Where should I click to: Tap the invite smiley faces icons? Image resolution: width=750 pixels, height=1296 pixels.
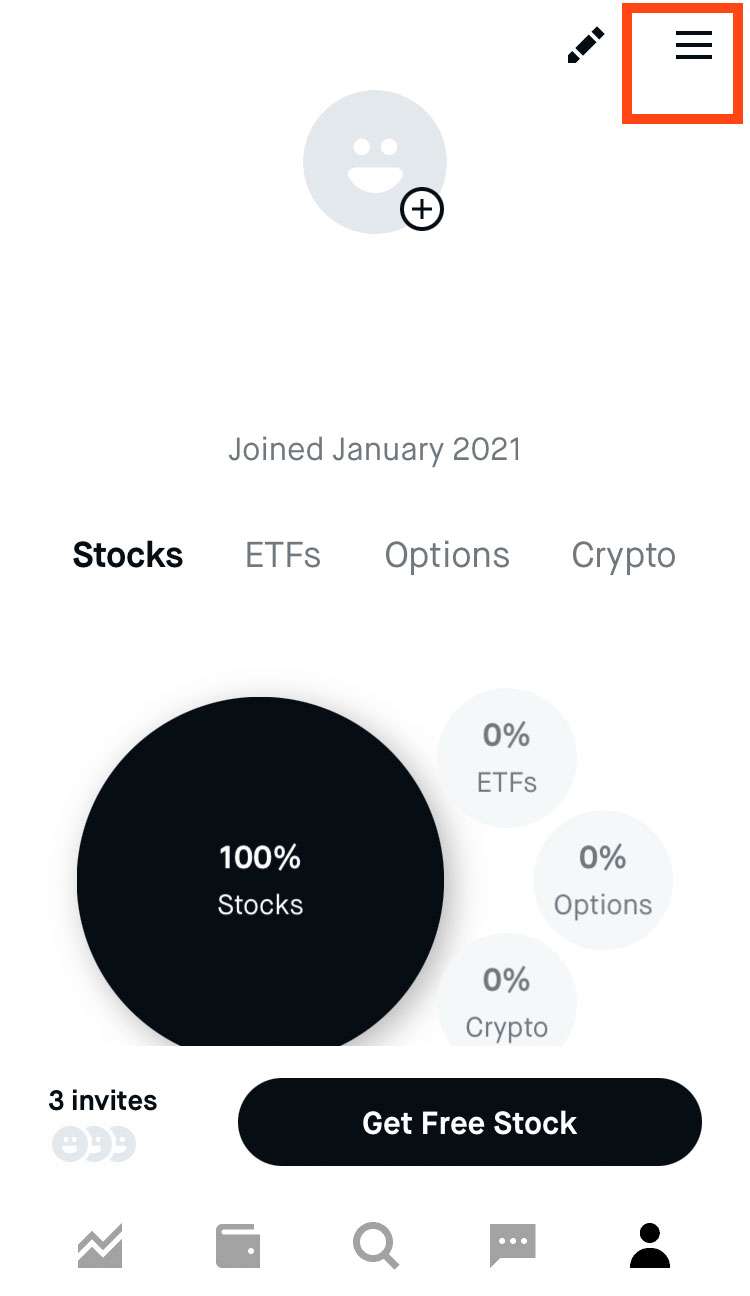point(93,1144)
